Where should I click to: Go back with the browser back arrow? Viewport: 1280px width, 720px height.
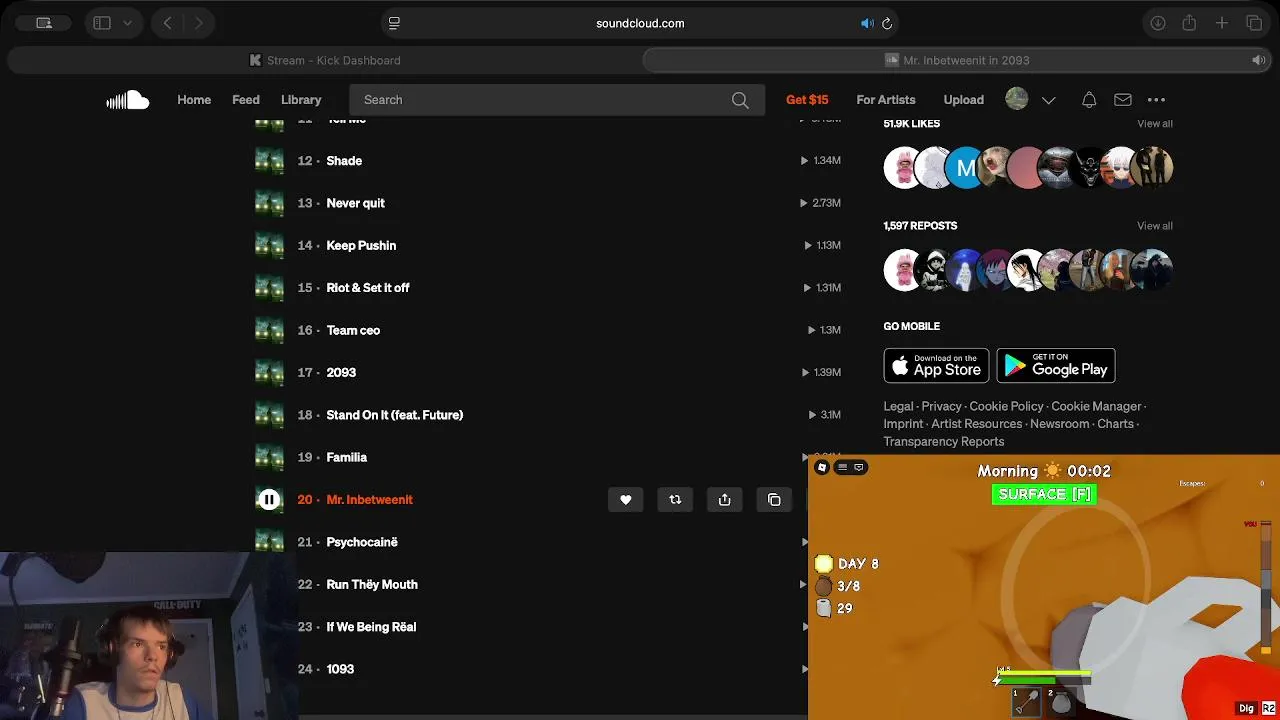pyautogui.click(x=168, y=23)
